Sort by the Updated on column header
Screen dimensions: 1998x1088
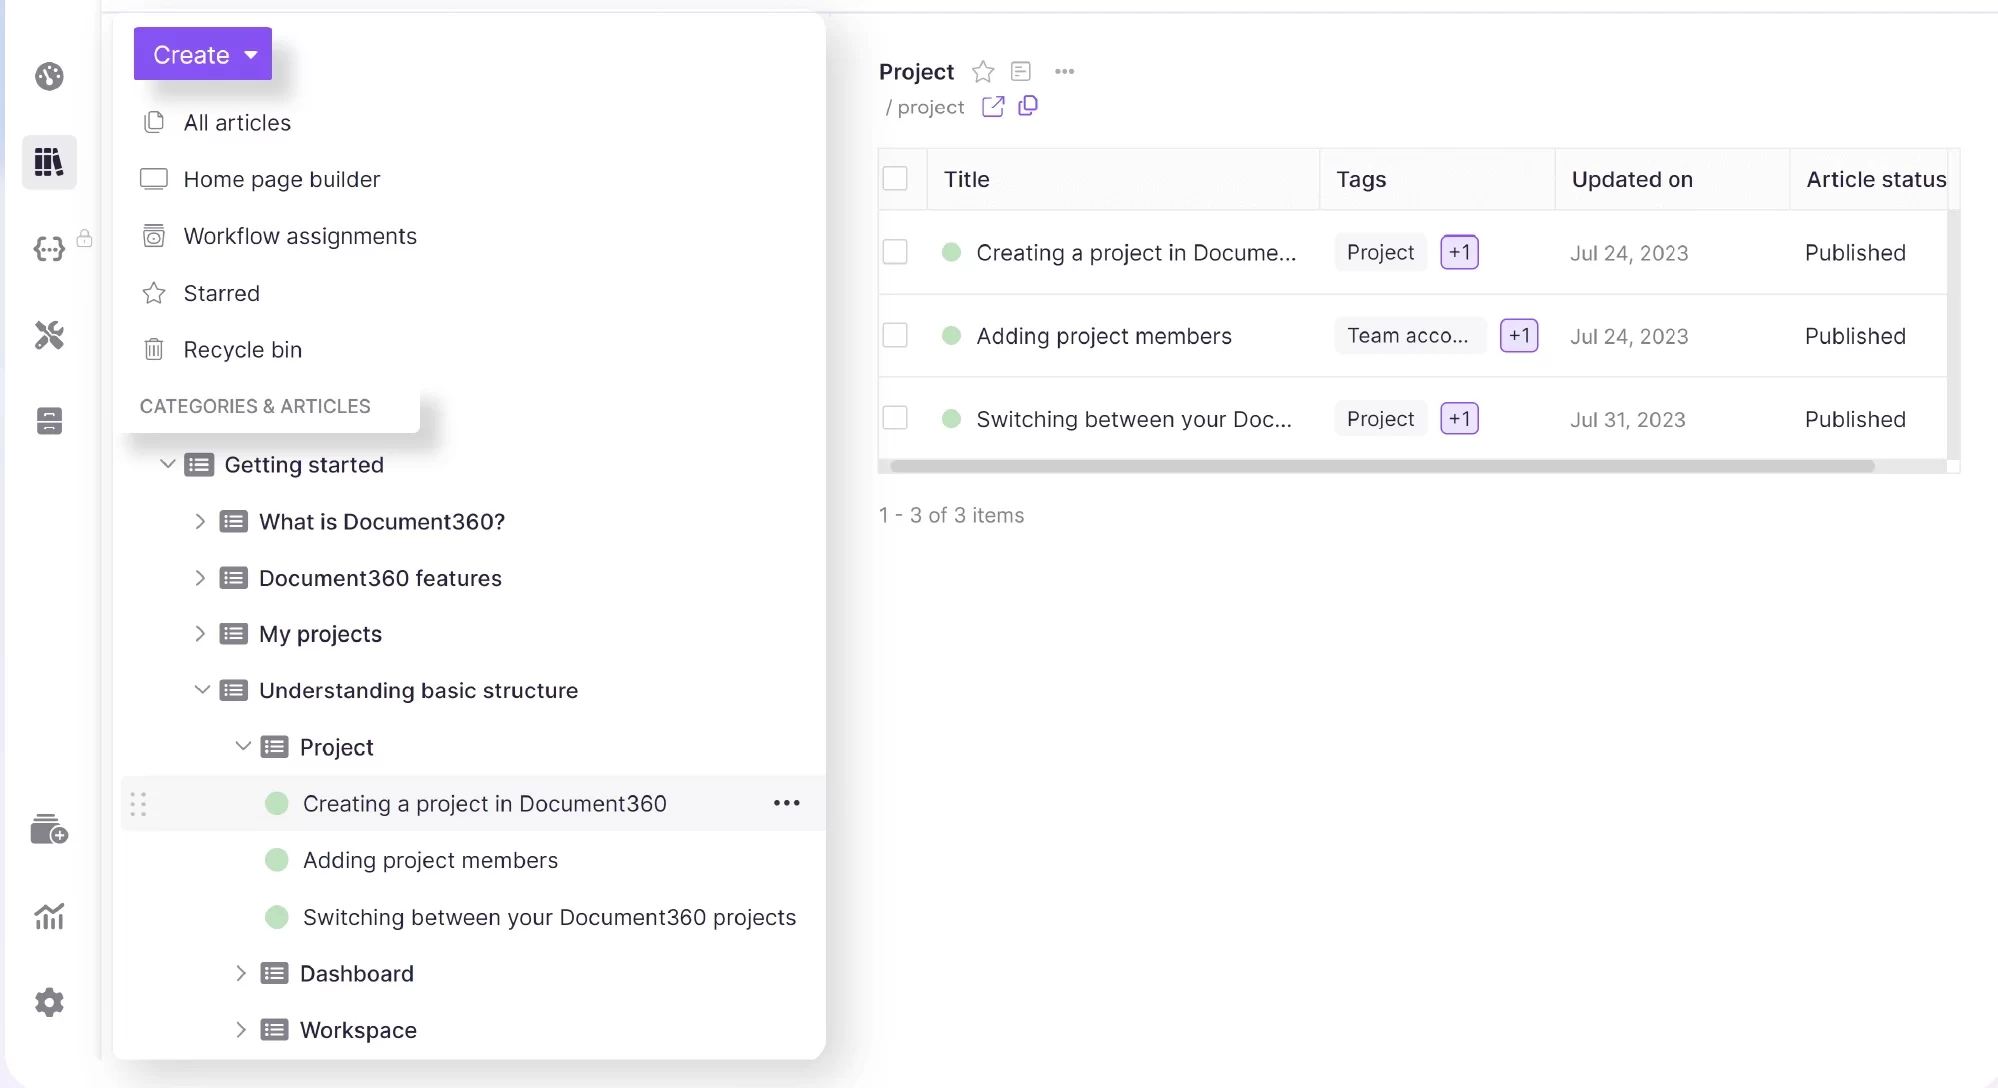click(1632, 179)
